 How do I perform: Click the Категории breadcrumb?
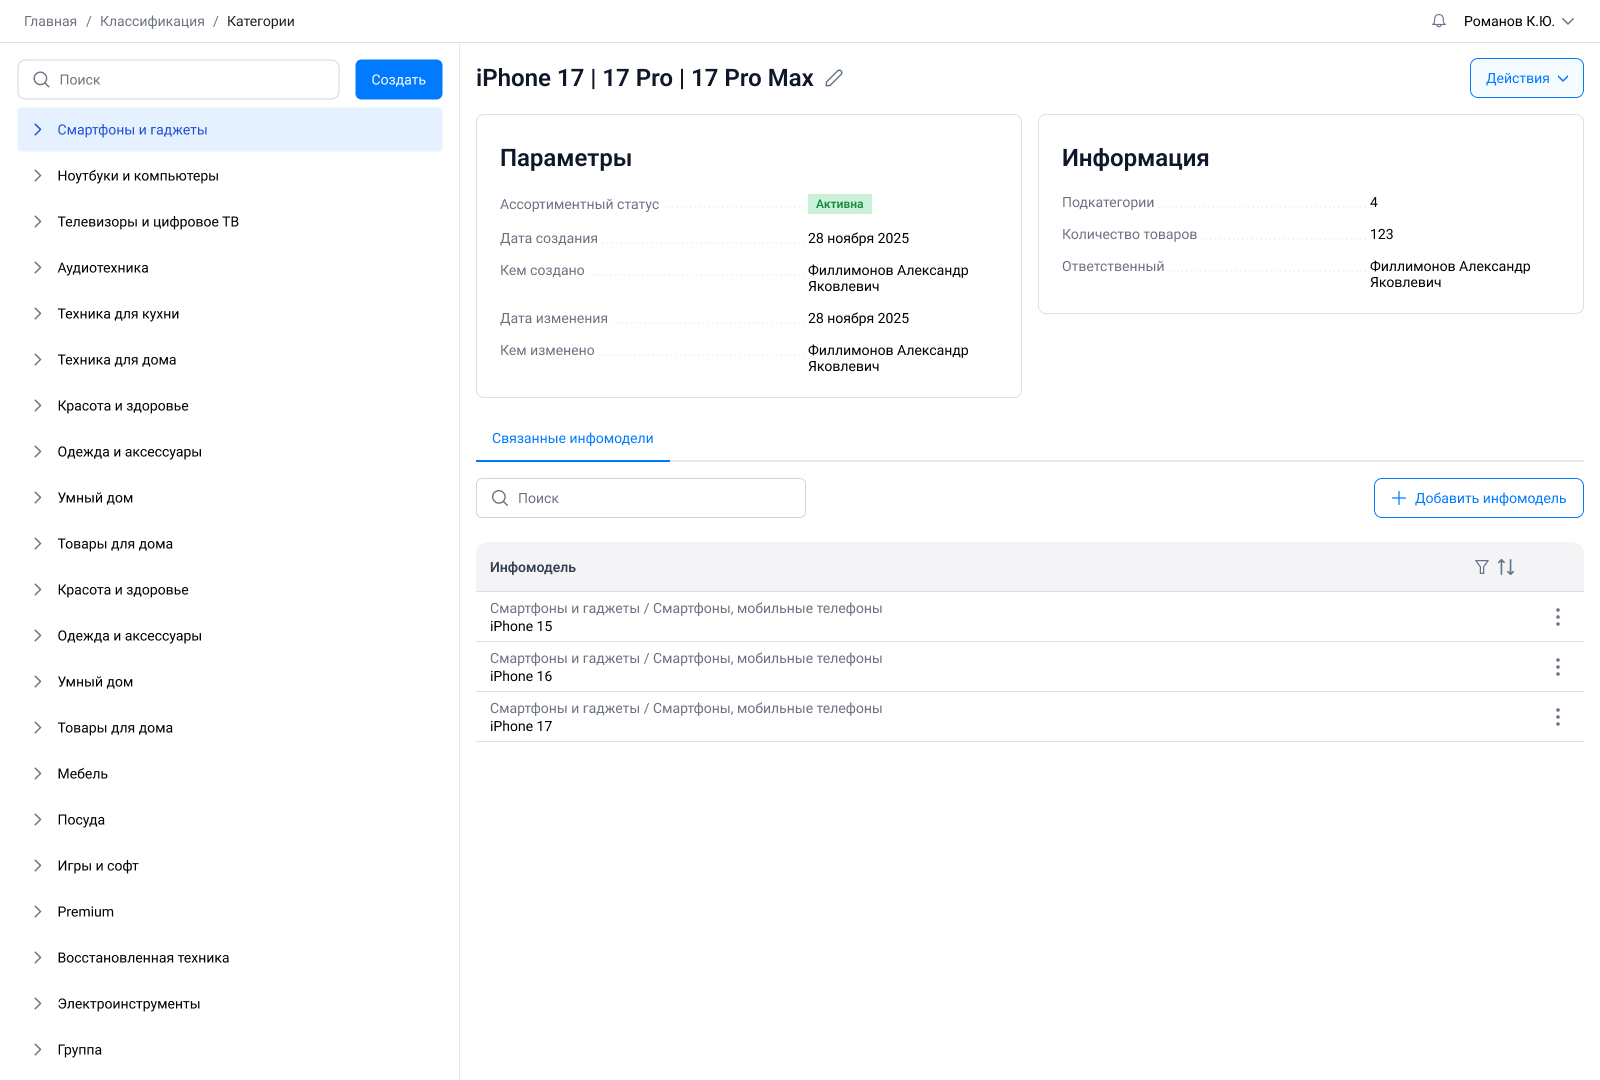261,21
